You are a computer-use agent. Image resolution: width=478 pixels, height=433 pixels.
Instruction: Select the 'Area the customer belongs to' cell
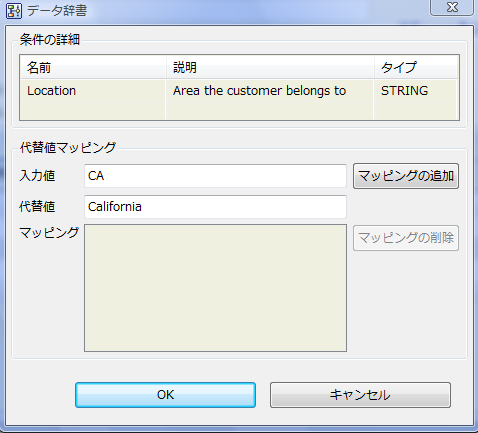[x=270, y=91]
